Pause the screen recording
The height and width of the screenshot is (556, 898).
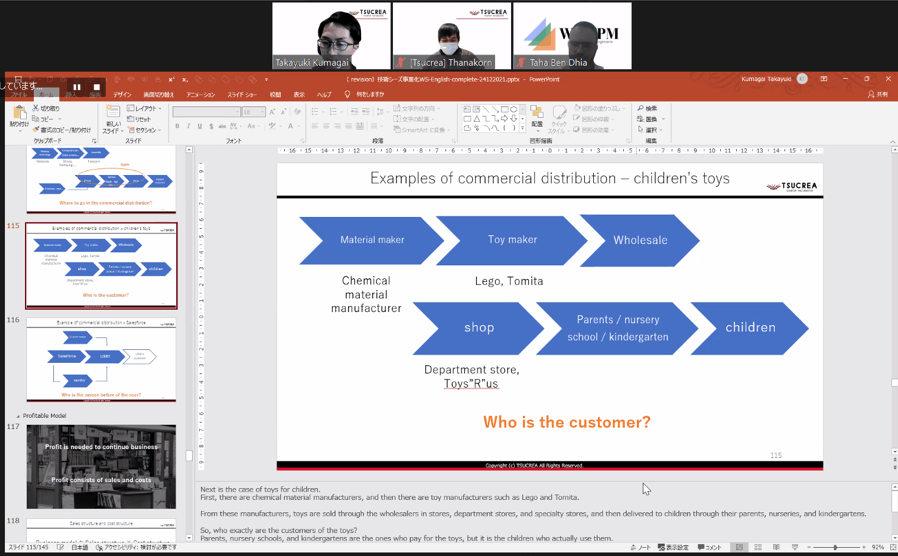76,87
